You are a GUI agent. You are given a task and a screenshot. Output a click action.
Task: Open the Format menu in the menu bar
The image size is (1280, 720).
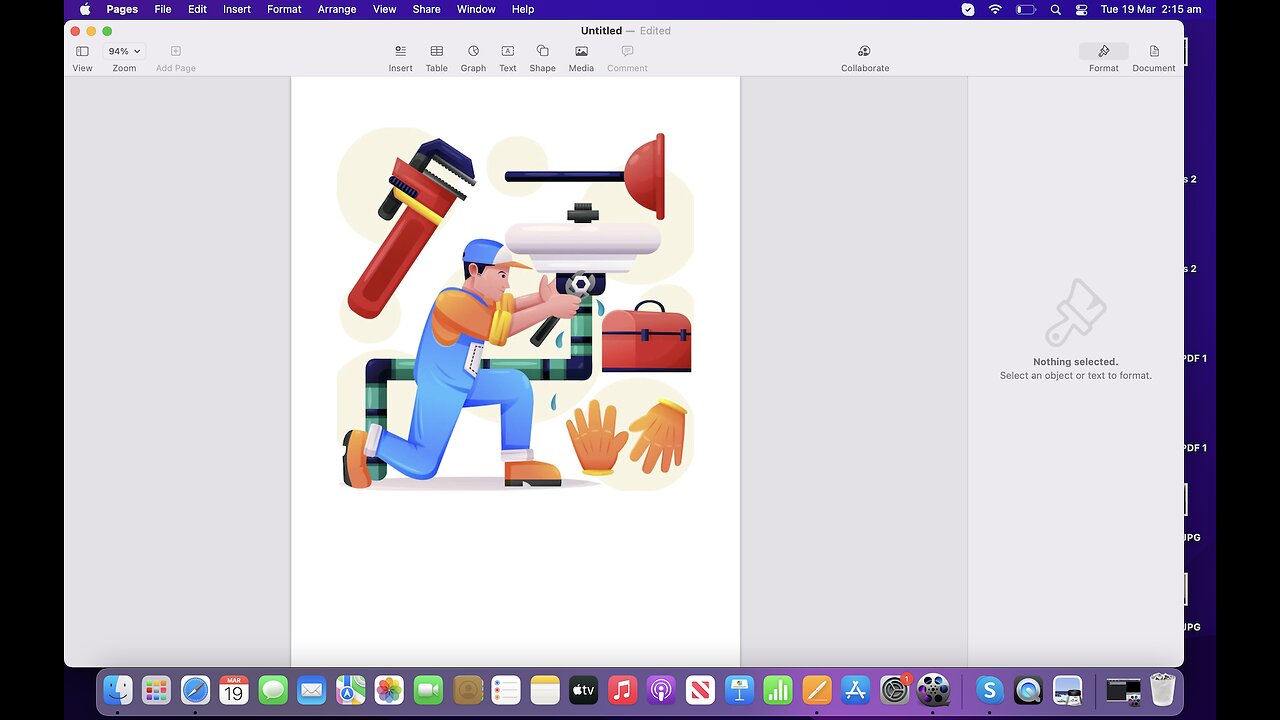pyautogui.click(x=284, y=9)
